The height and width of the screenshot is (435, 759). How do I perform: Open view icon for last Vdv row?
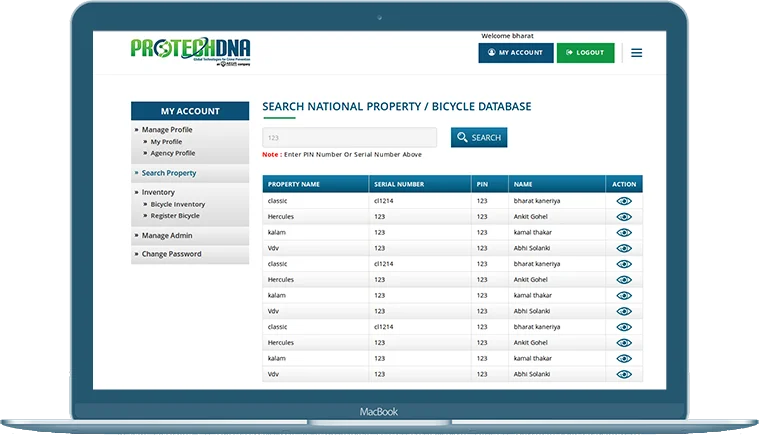(x=624, y=374)
